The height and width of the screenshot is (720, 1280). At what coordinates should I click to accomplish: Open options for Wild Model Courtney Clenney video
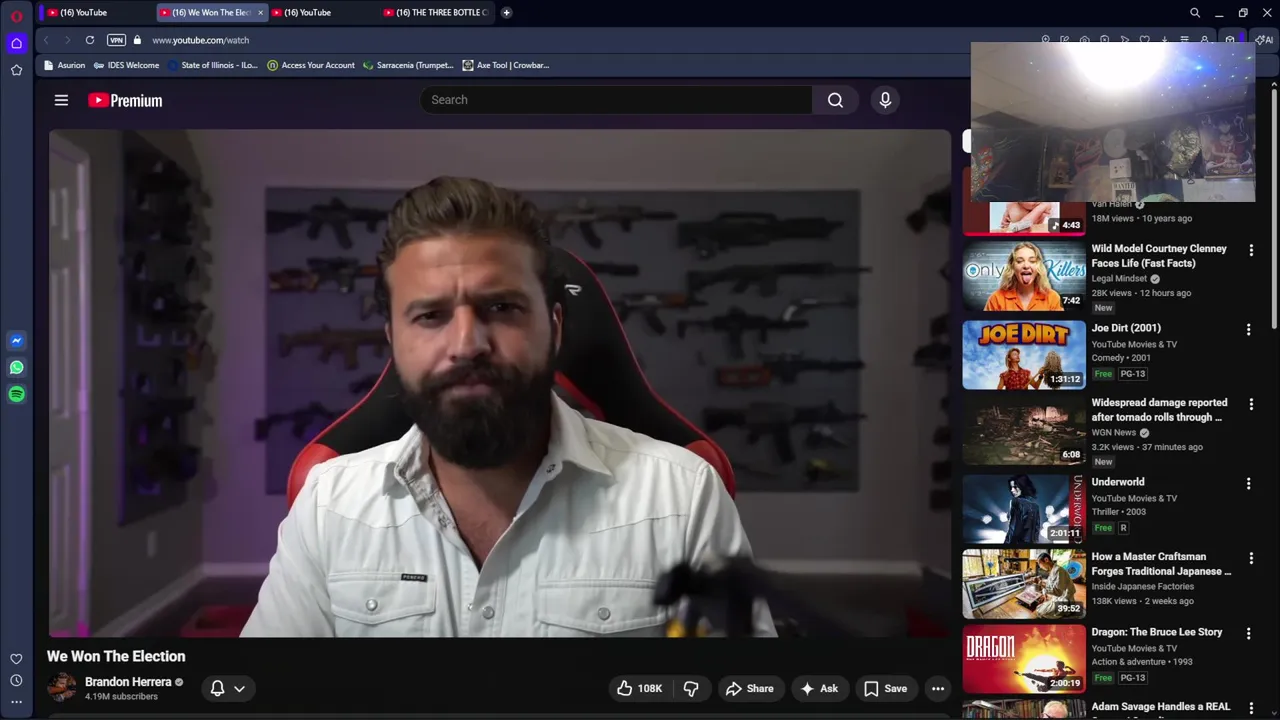(1250, 250)
